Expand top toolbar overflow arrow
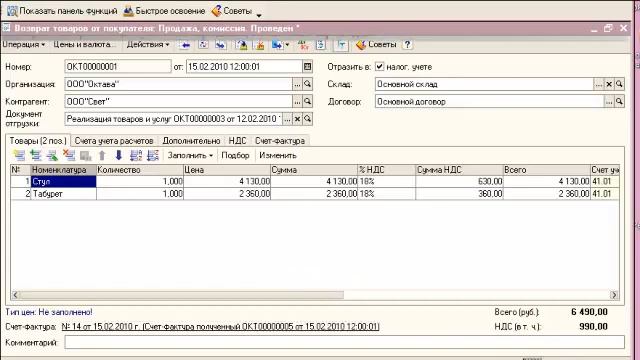Viewport: 640px width, 360px height. pos(259,16)
